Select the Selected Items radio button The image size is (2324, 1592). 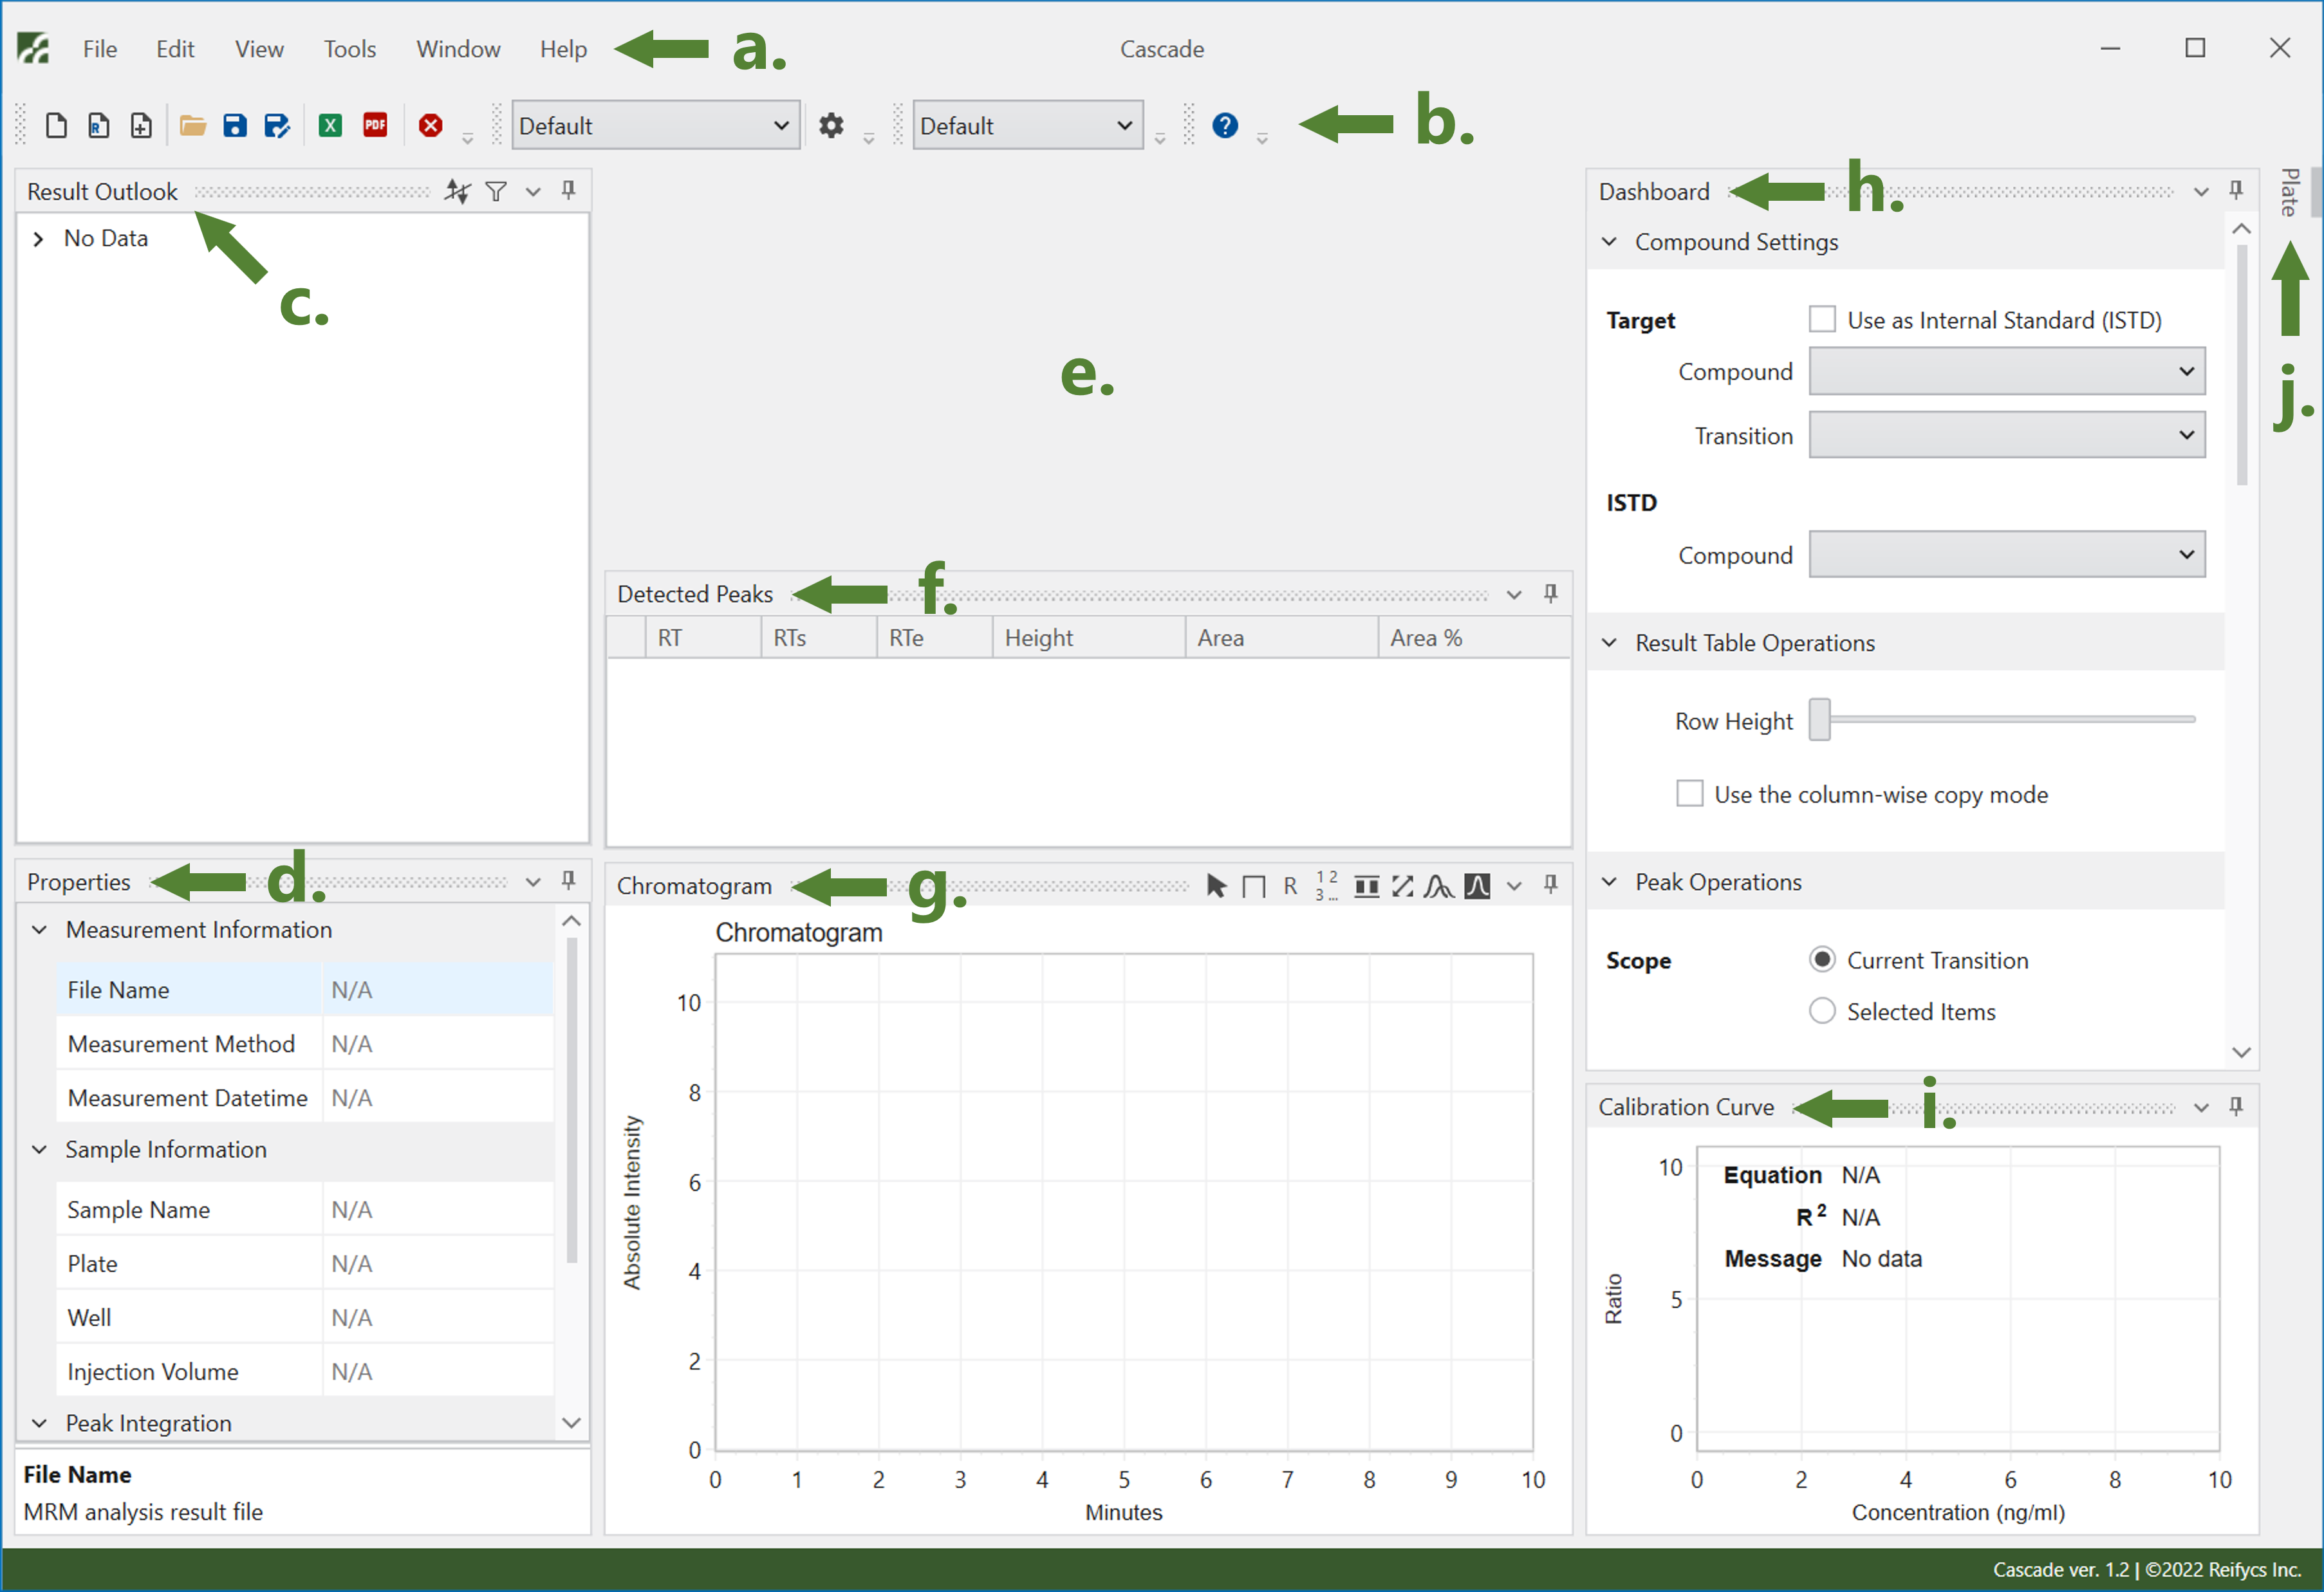click(x=1822, y=1011)
